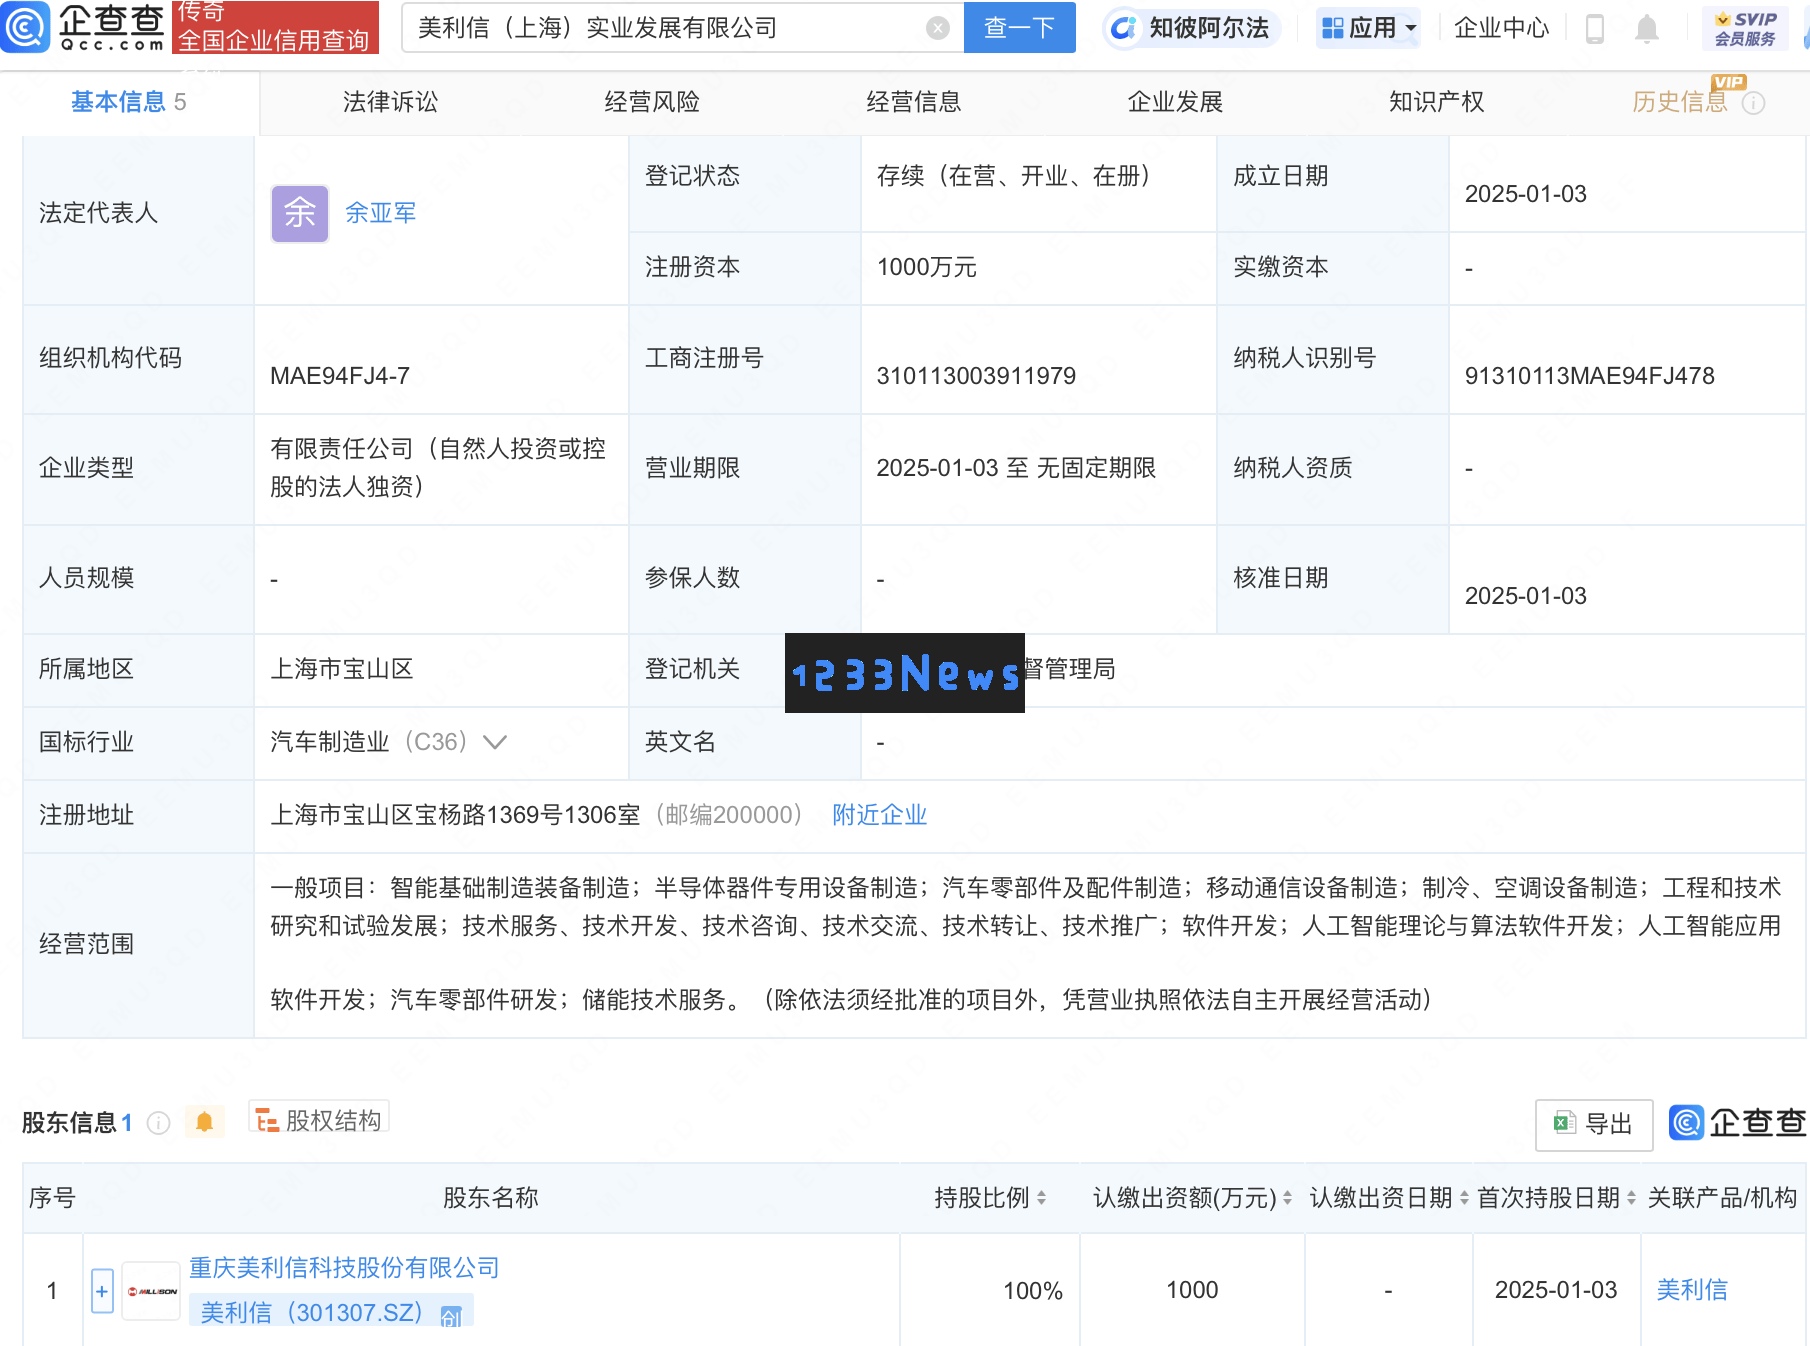Click the 企查查 logo beside export button
Screen dimensions: 1810x1346
point(1738,1123)
